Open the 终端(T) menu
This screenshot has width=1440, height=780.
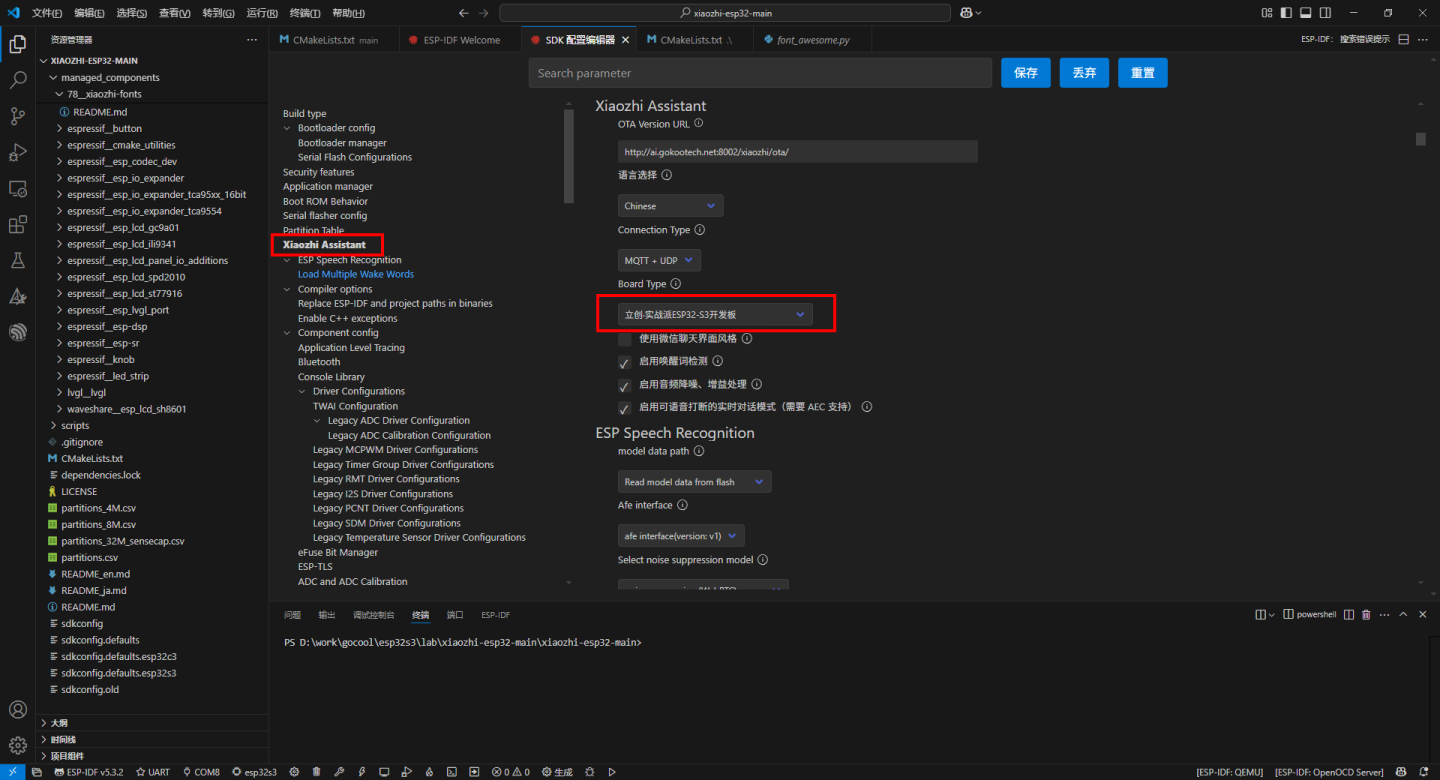306,13
